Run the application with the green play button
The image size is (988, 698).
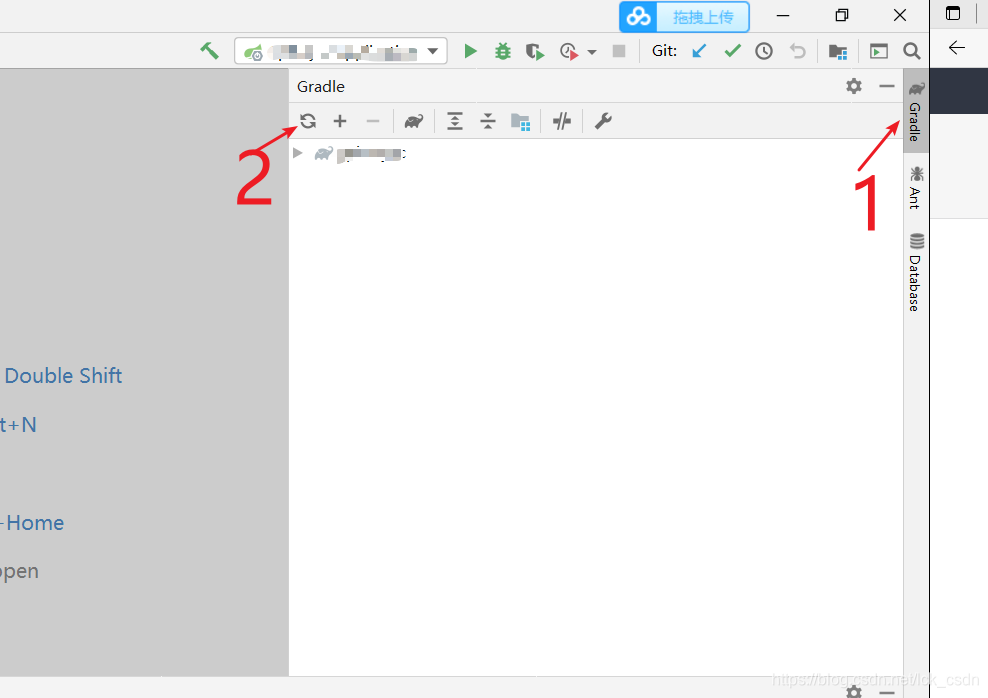pos(470,51)
